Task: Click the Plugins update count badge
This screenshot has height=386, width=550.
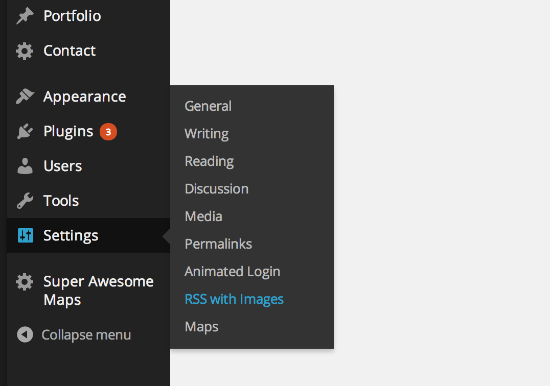Action: [108, 132]
